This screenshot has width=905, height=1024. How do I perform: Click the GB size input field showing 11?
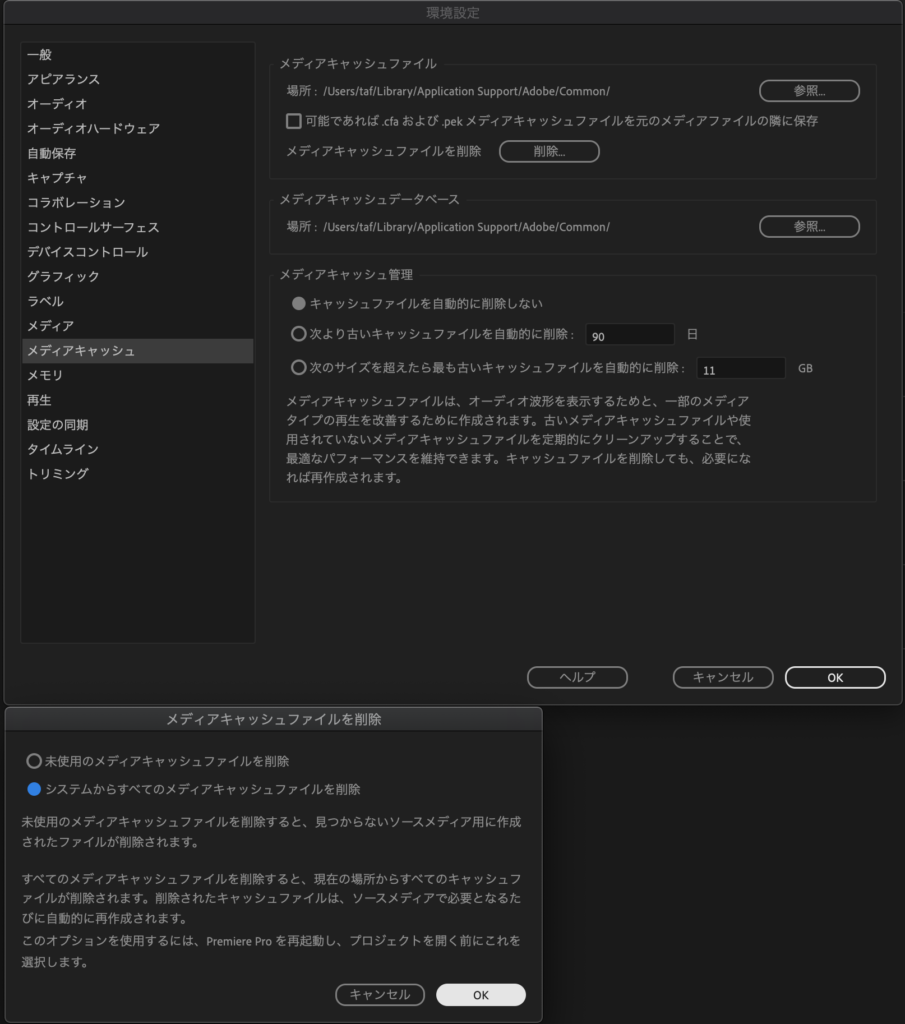(x=740, y=369)
